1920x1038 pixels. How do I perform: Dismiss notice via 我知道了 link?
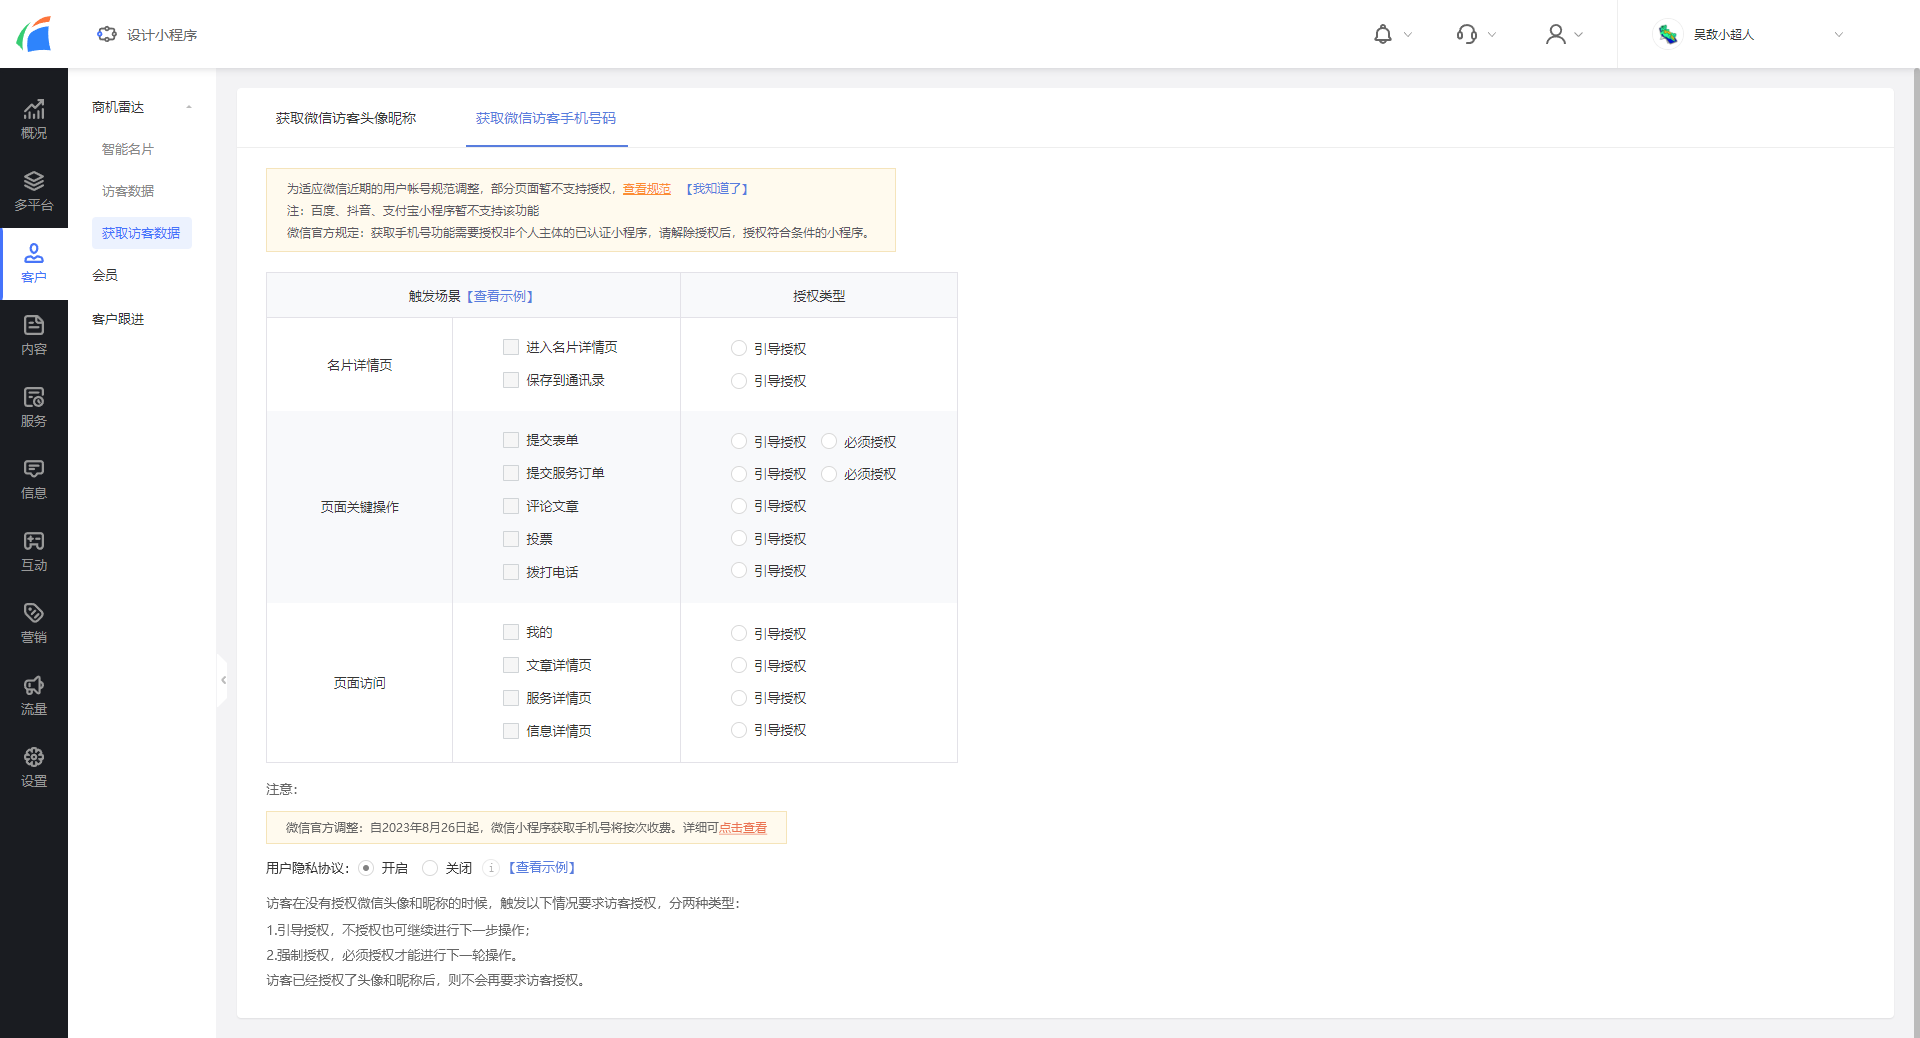click(716, 188)
